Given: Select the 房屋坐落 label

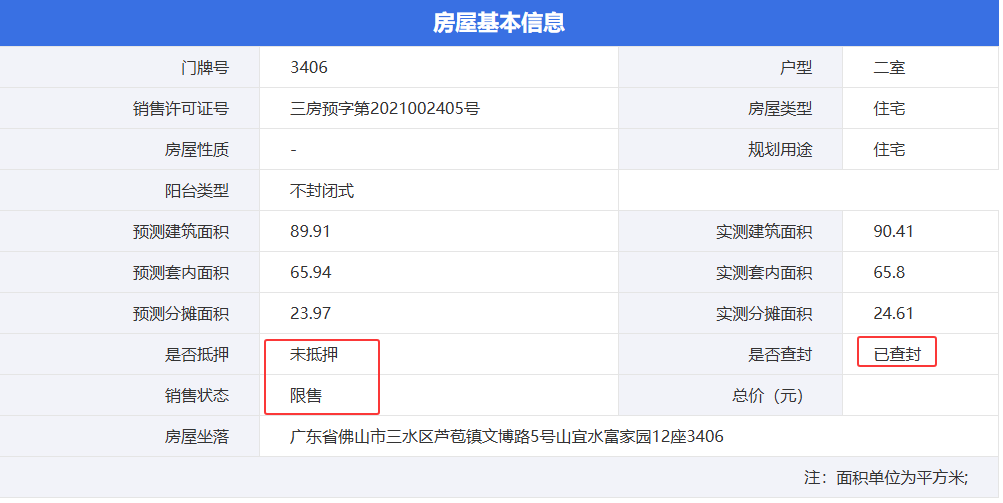Looking at the screenshot, I should pos(196,436).
